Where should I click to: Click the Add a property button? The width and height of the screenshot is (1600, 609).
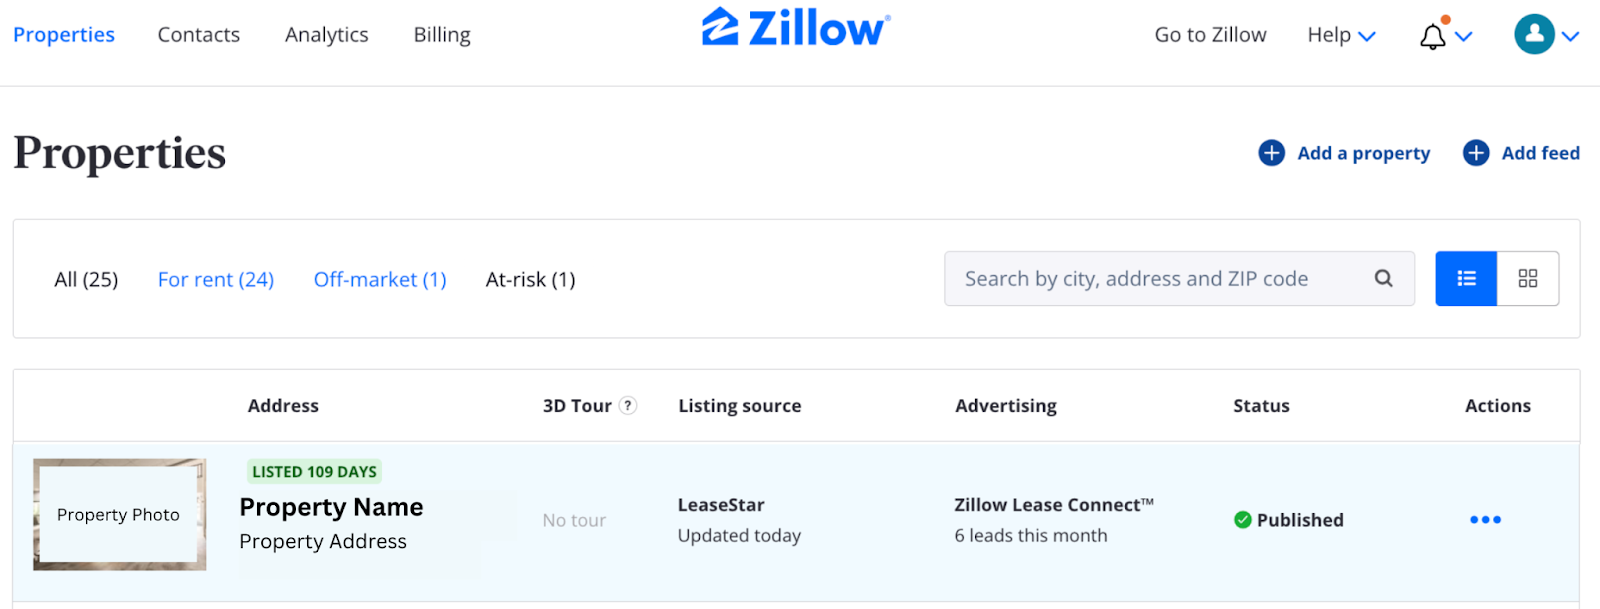tap(1362, 152)
